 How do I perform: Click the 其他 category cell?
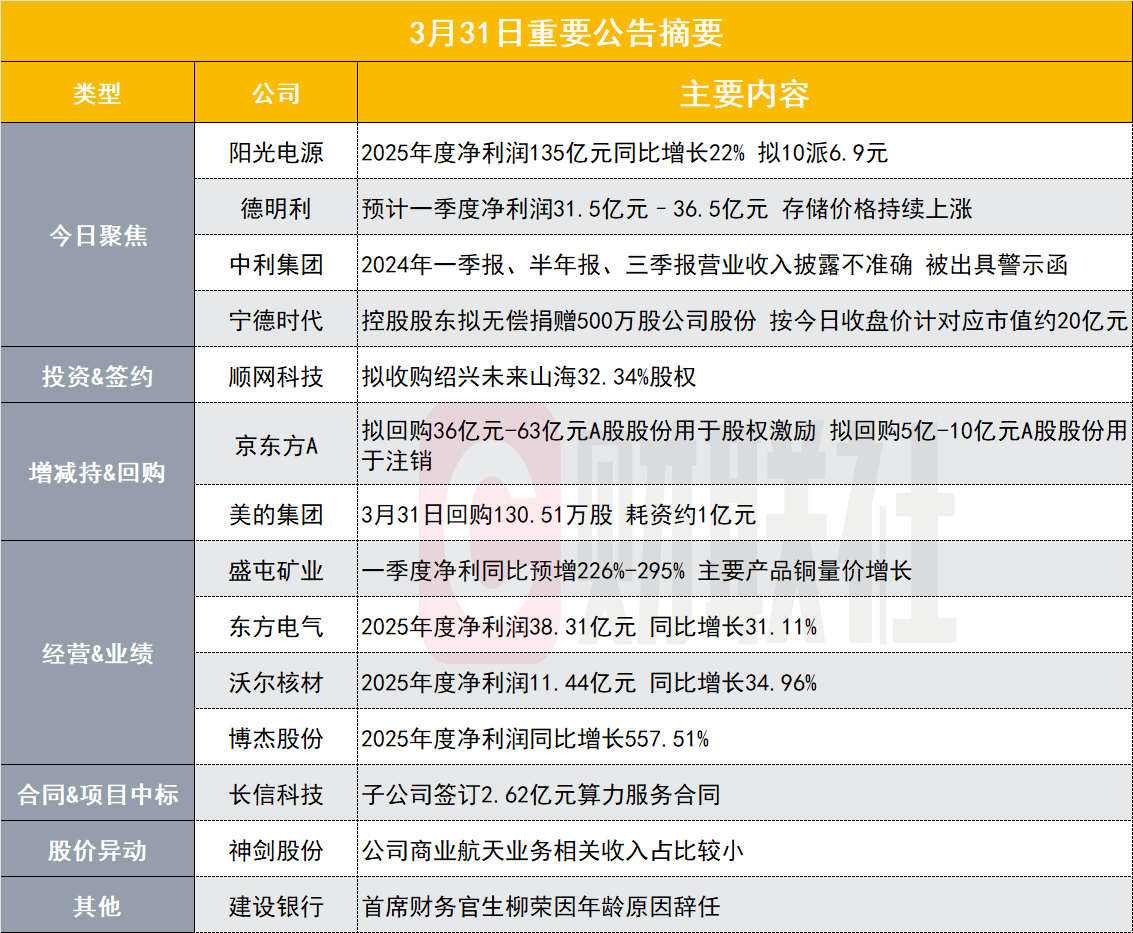pyautogui.click(x=97, y=906)
